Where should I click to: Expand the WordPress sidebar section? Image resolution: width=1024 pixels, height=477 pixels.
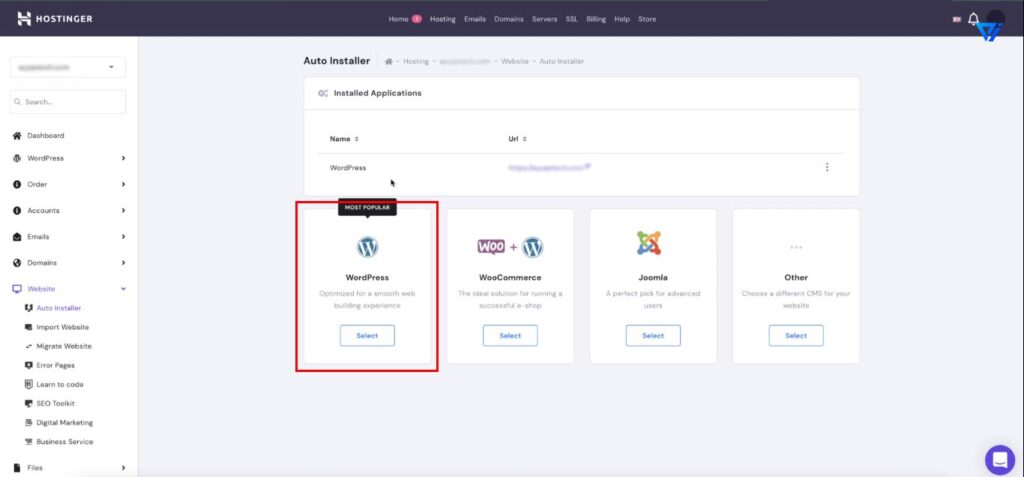point(123,158)
